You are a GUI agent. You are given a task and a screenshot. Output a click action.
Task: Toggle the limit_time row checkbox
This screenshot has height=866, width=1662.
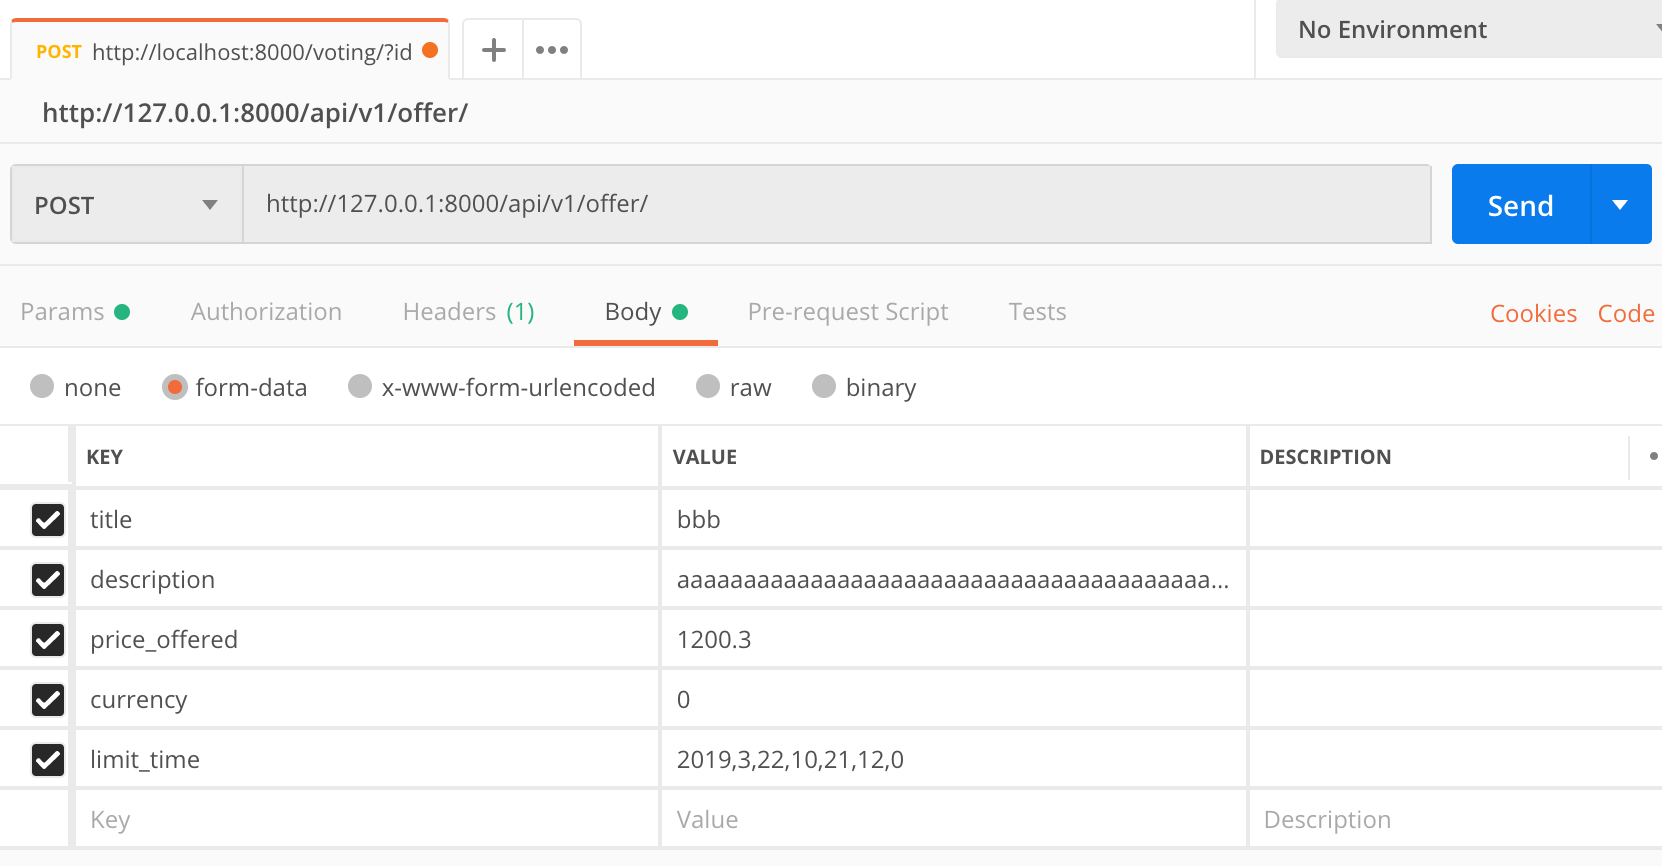[48, 759]
